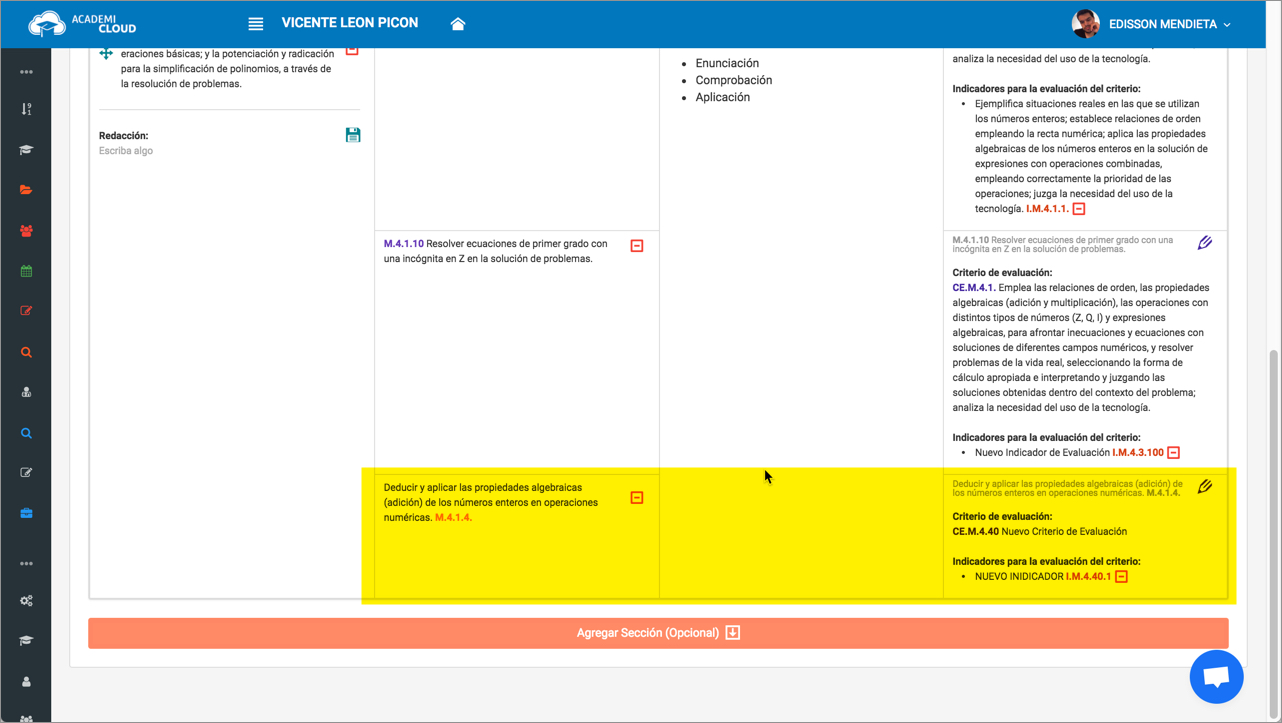Open the blue briefcase sidebar icon
This screenshot has width=1282, height=723.
click(26, 513)
